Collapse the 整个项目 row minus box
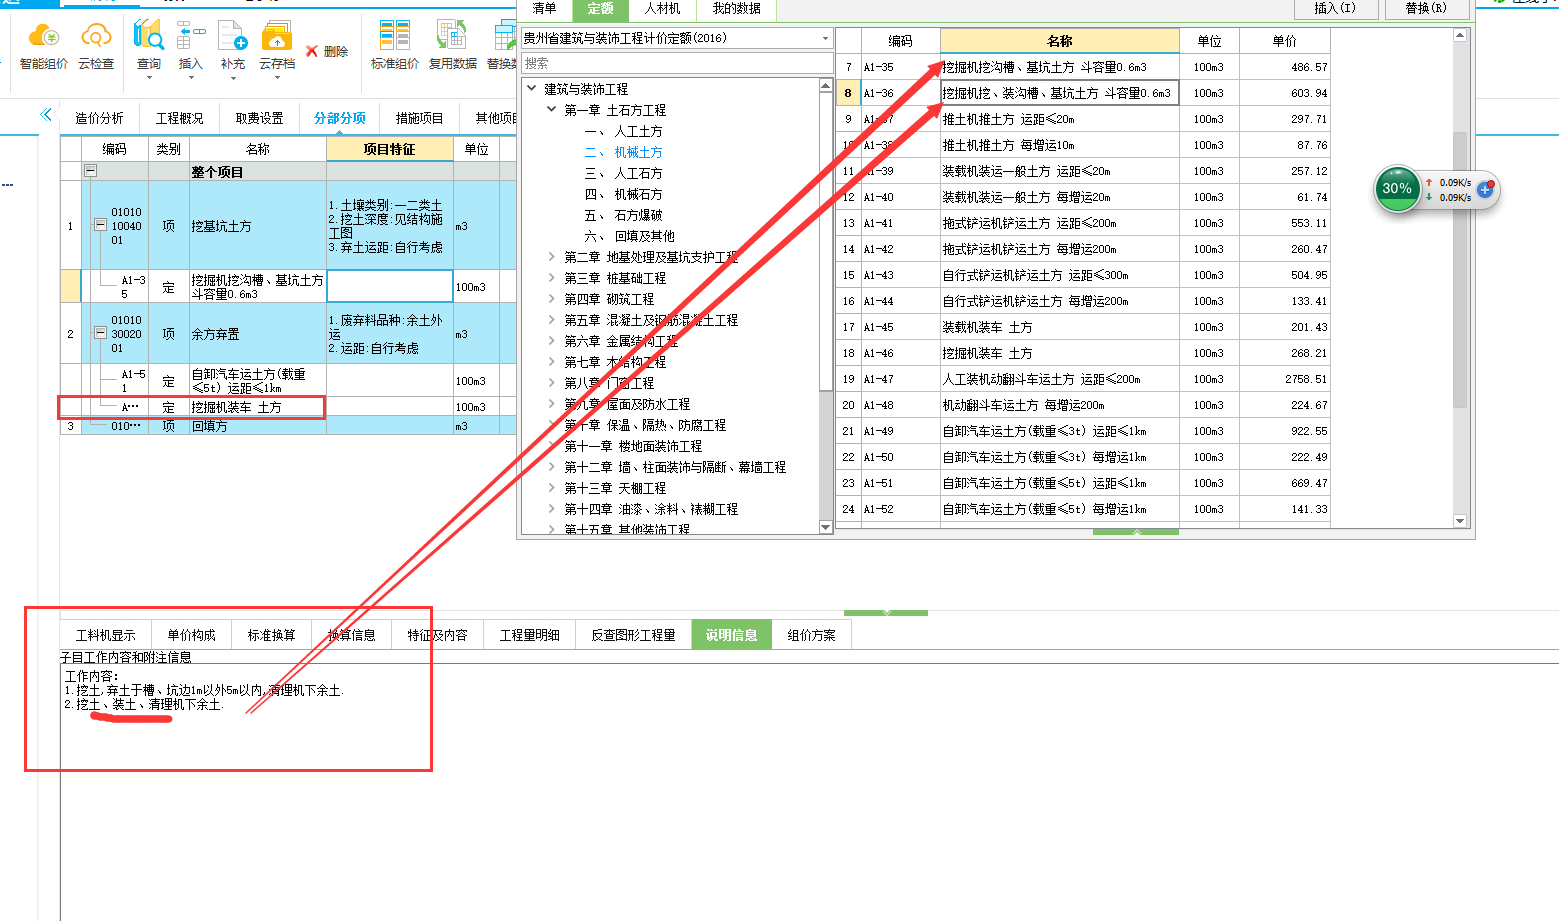 [90, 171]
